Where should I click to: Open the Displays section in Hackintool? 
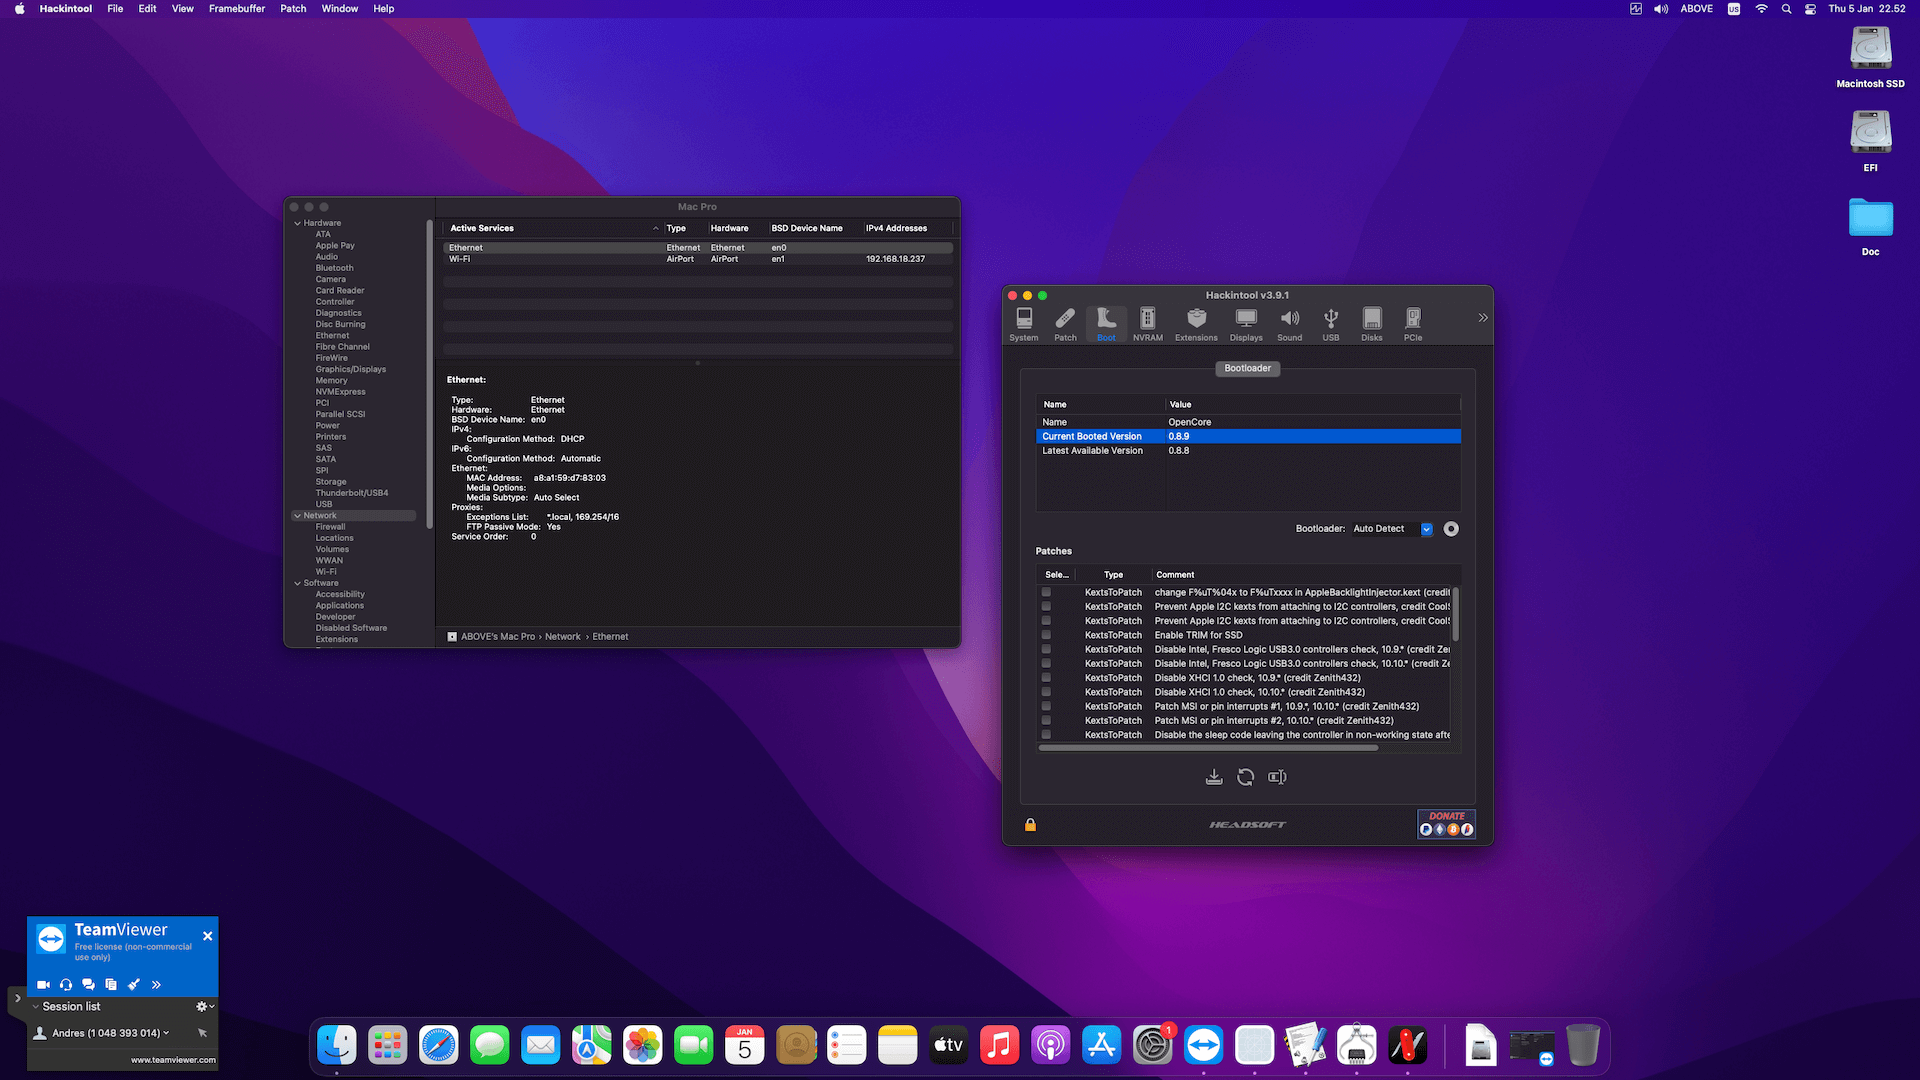click(x=1246, y=324)
